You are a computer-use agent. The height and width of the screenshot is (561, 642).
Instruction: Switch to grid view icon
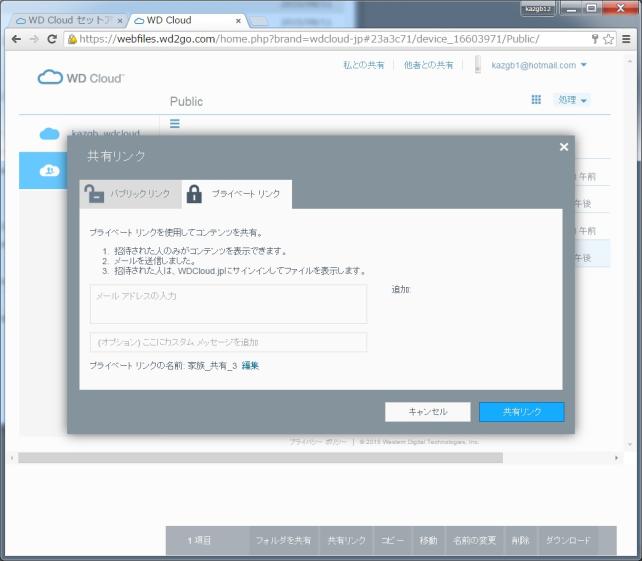point(536,100)
